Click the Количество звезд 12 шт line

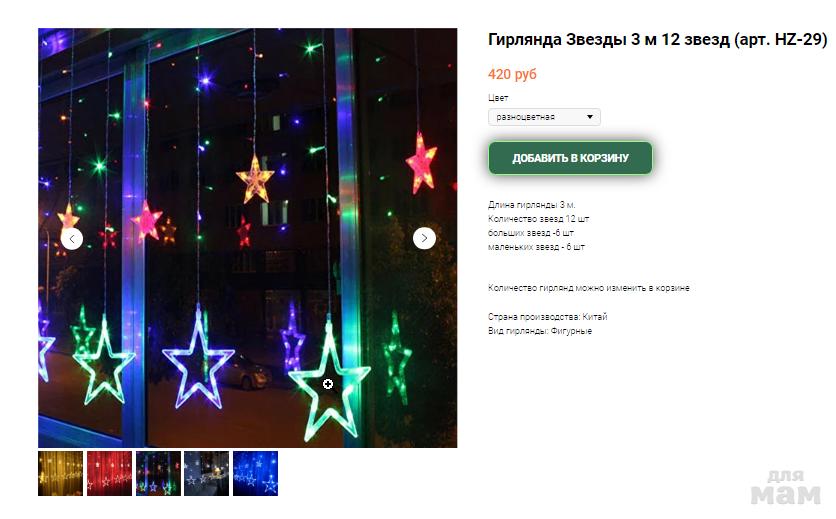(538, 219)
